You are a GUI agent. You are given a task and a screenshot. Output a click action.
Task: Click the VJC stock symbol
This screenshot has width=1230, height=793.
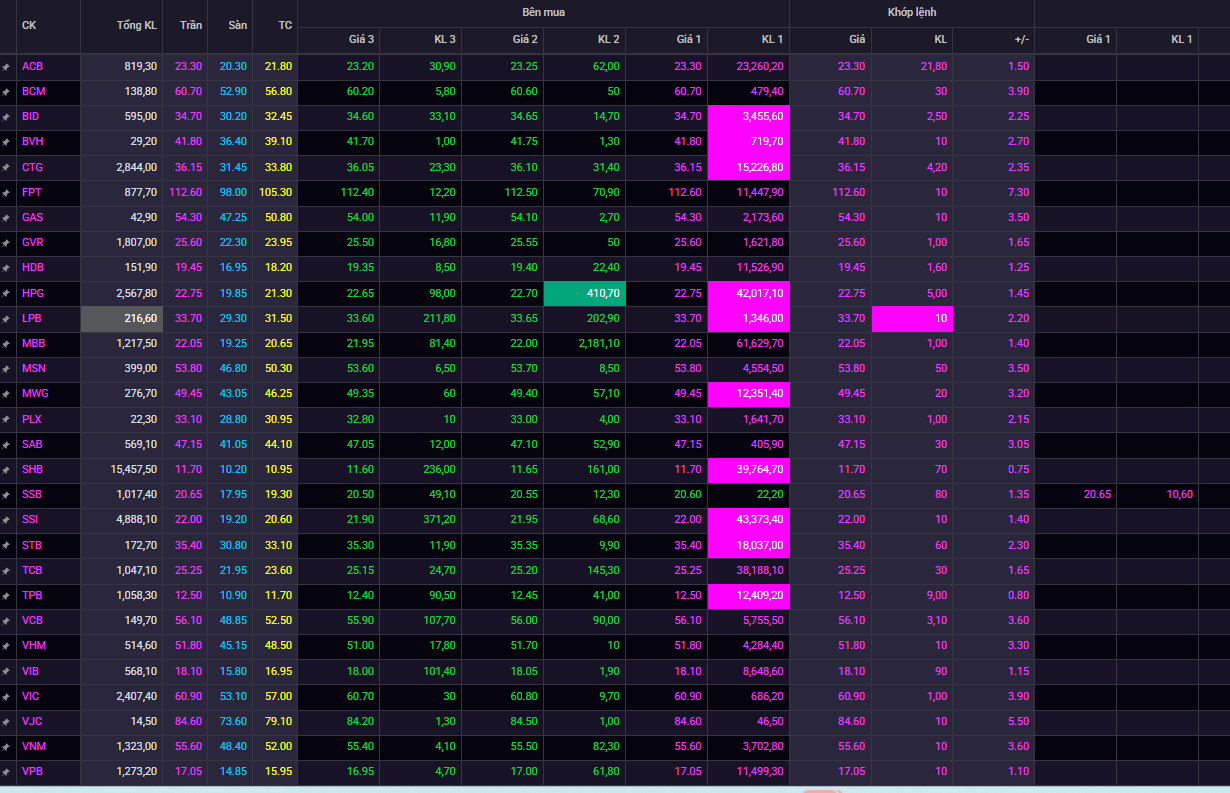coord(32,721)
